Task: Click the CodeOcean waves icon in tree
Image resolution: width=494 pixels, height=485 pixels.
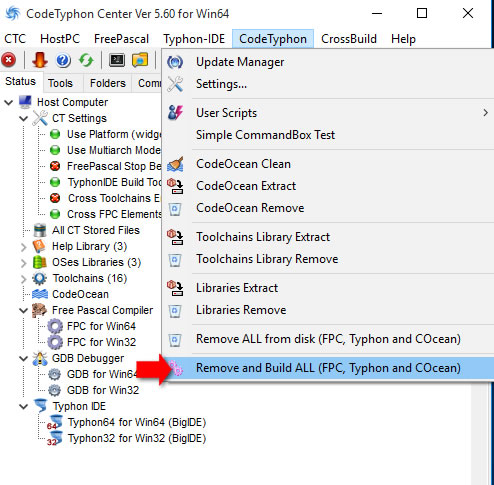Action: pos(40,294)
